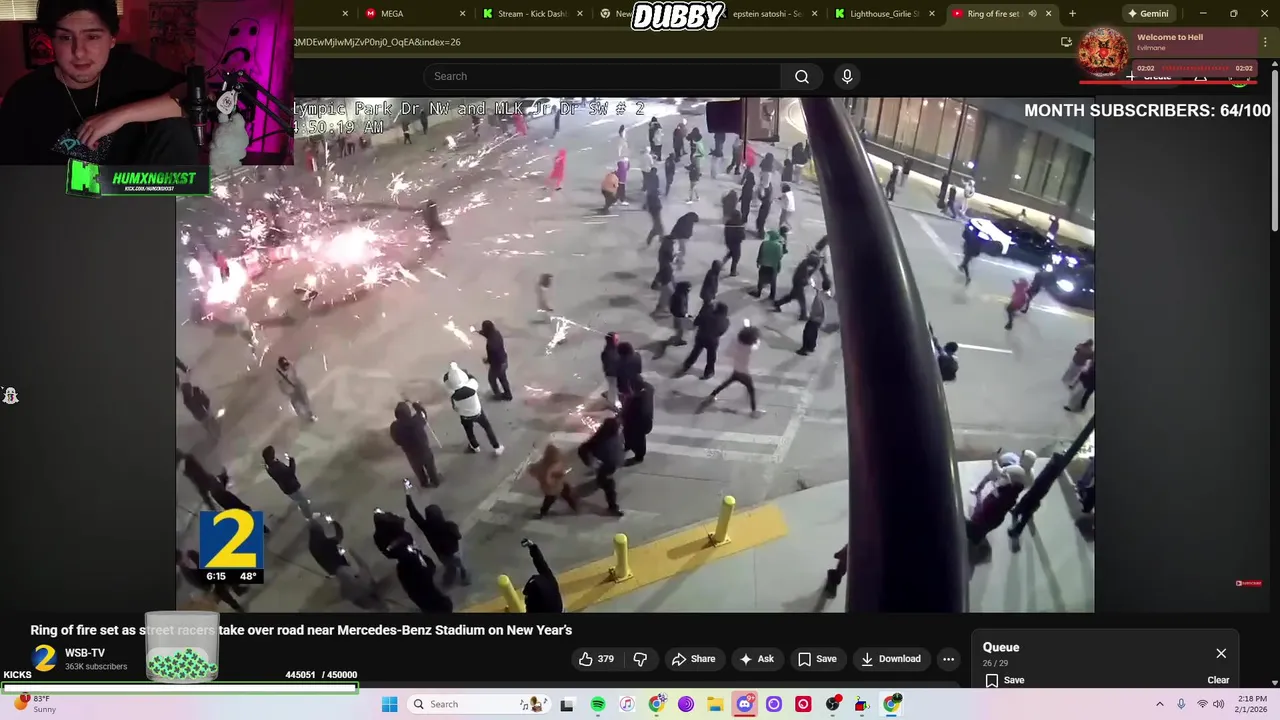Open more actions three-dot menu under video
Image resolution: width=1280 pixels, height=720 pixels.
[948, 659]
